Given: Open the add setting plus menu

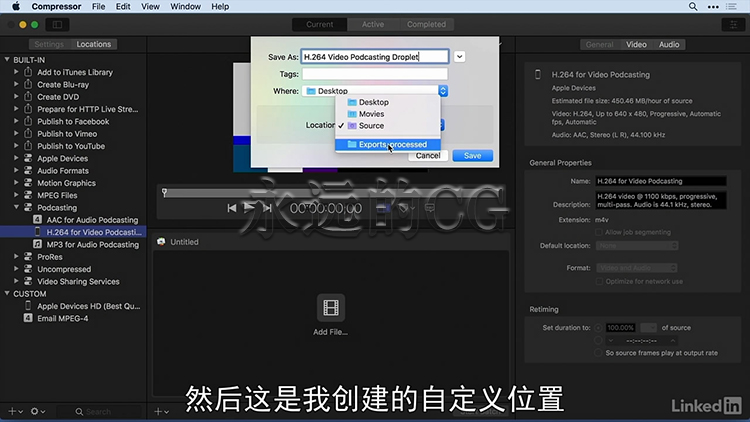Looking at the screenshot, I should (x=15, y=411).
